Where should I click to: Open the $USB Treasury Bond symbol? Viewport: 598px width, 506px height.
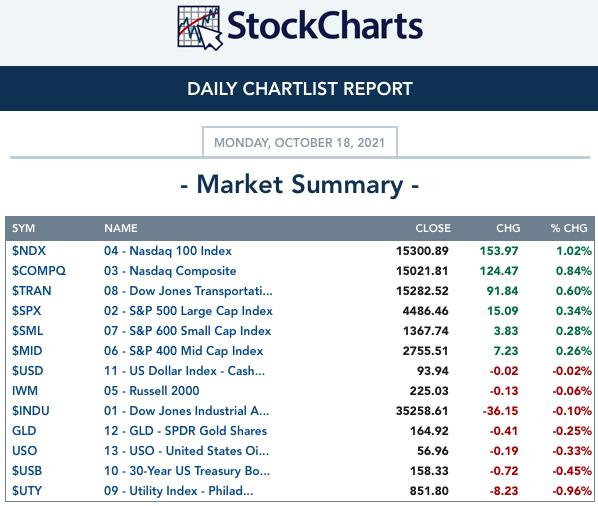point(27,471)
